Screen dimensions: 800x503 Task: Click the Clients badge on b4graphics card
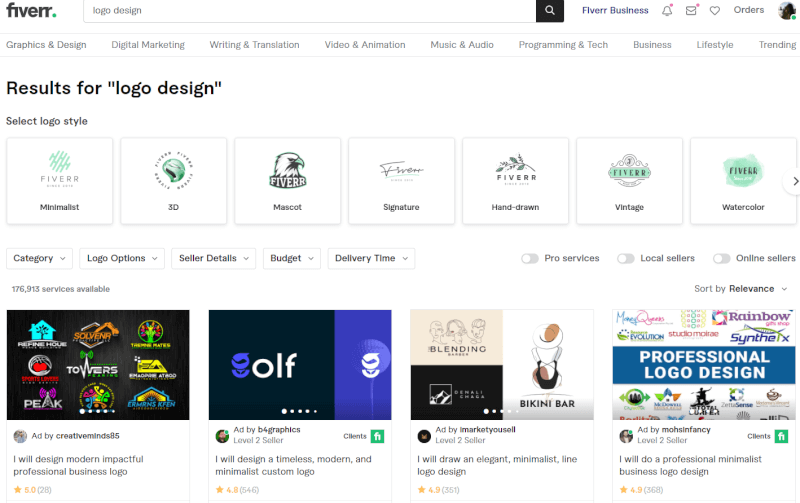click(x=364, y=436)
